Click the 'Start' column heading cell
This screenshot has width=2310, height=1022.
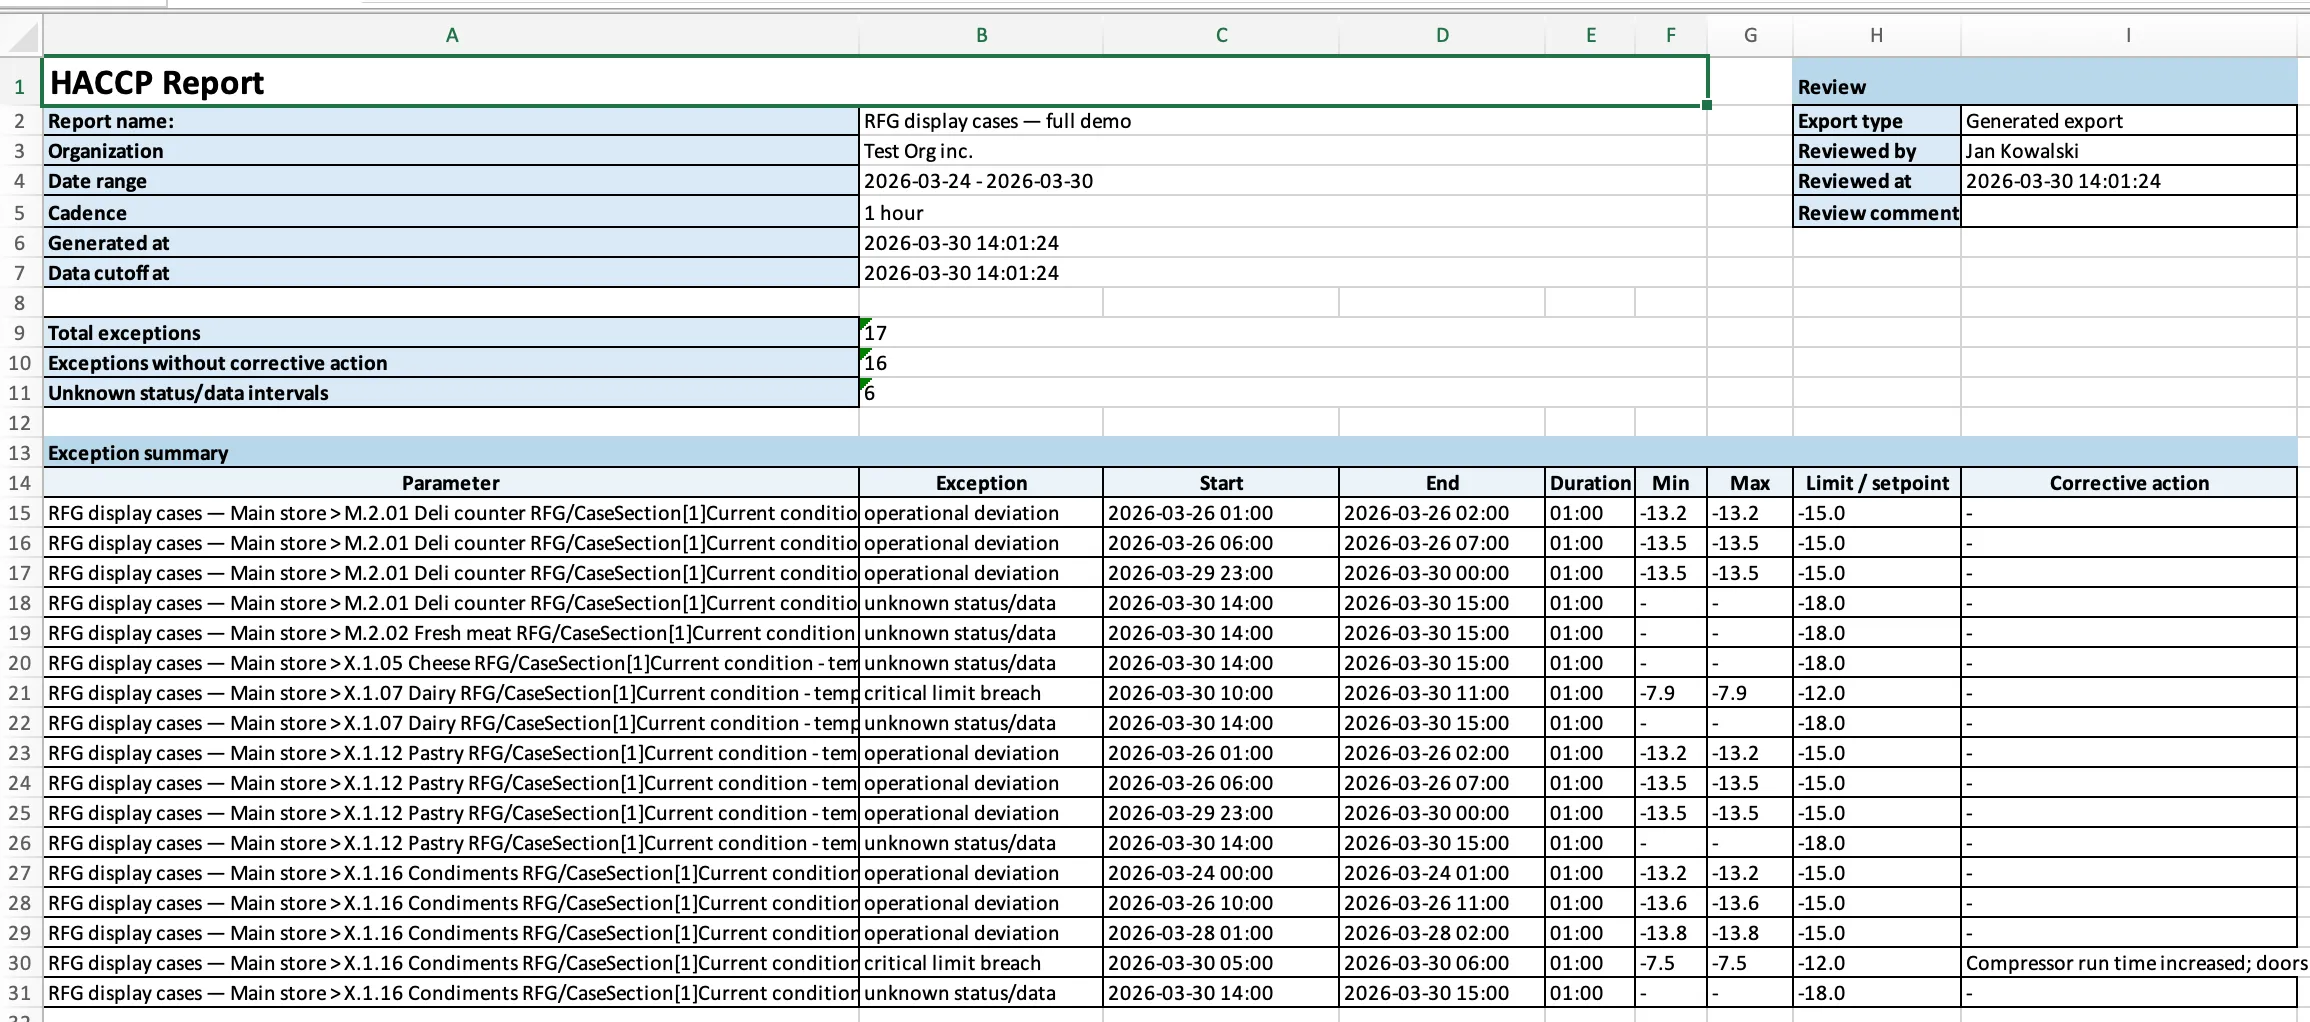coord(1221,483)
